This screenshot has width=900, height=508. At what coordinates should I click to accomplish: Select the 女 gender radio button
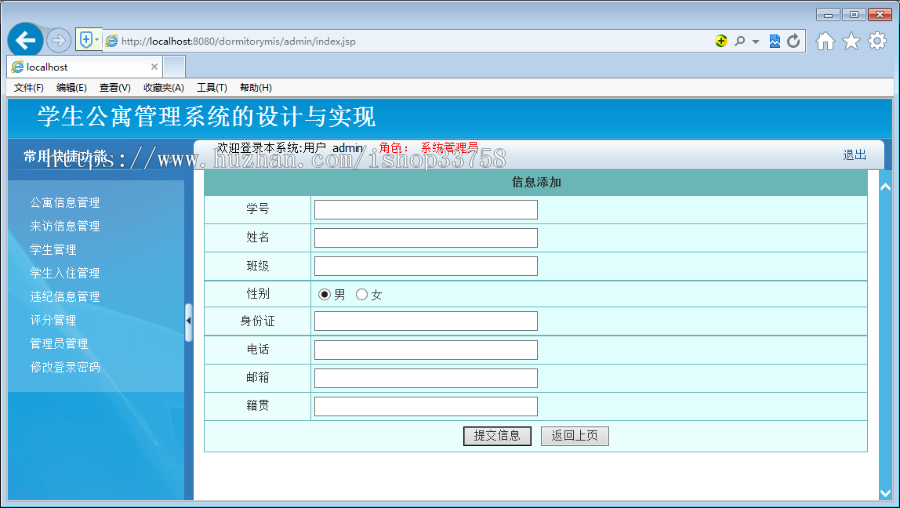click(362, 294)
